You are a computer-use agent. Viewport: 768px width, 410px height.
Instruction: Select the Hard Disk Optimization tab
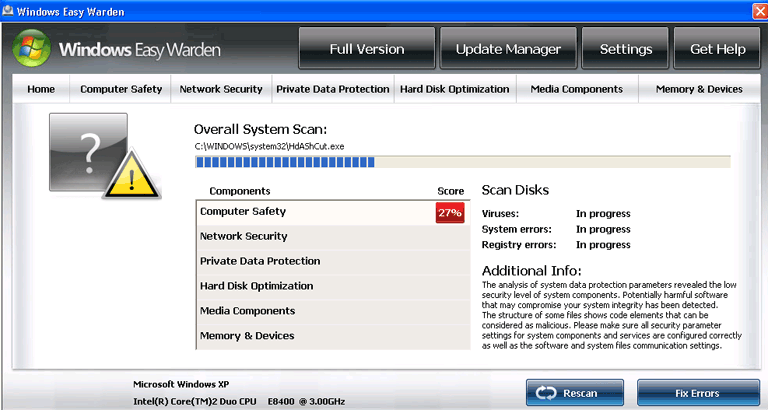tap(455, 89)
